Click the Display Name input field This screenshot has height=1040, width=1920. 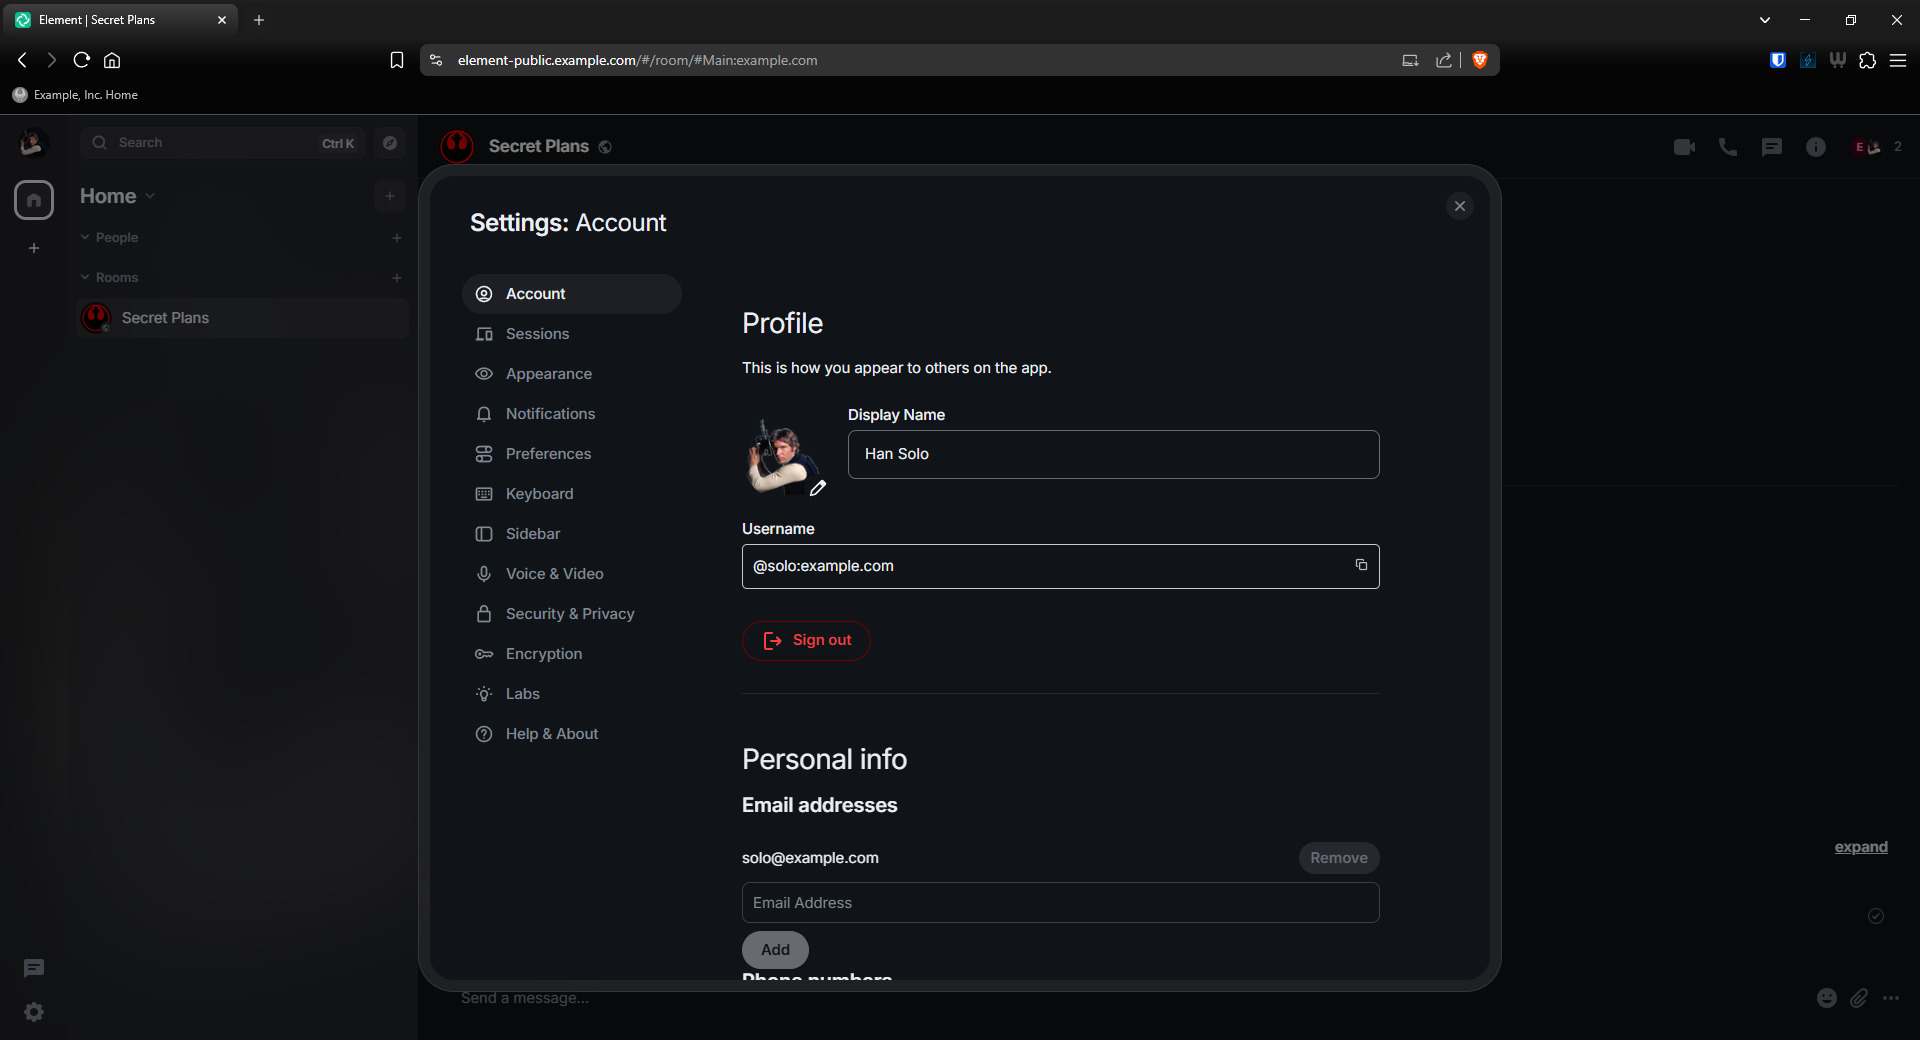1113,454
